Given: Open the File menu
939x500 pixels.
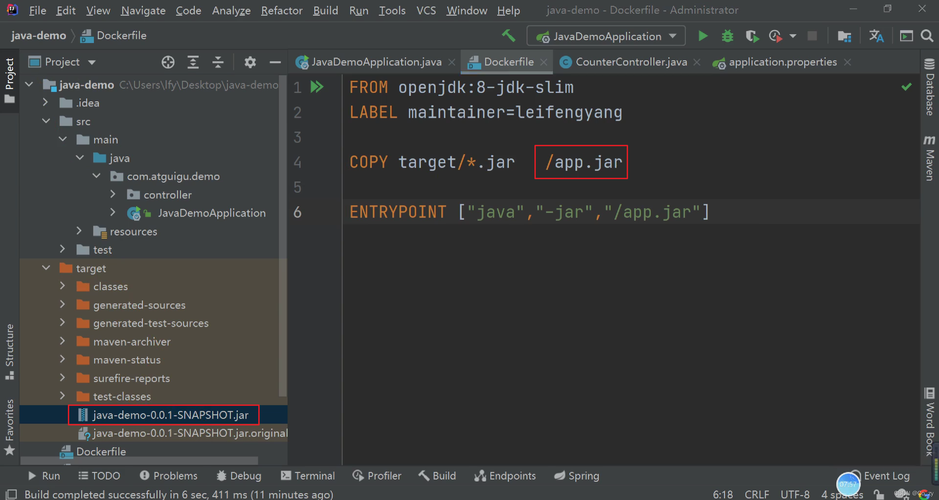Looking at the screenshot, I should tap(37, 10).
